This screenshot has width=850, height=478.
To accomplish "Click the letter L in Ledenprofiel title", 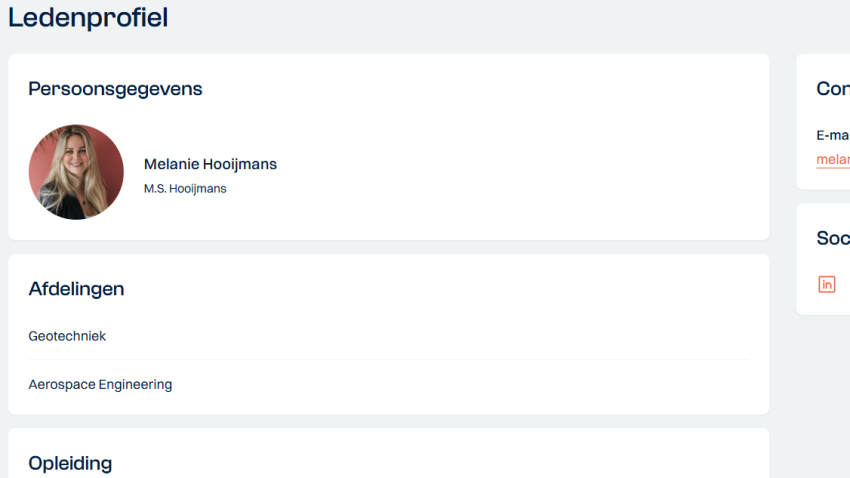I will pyautogui.click(x=15, y=17).
